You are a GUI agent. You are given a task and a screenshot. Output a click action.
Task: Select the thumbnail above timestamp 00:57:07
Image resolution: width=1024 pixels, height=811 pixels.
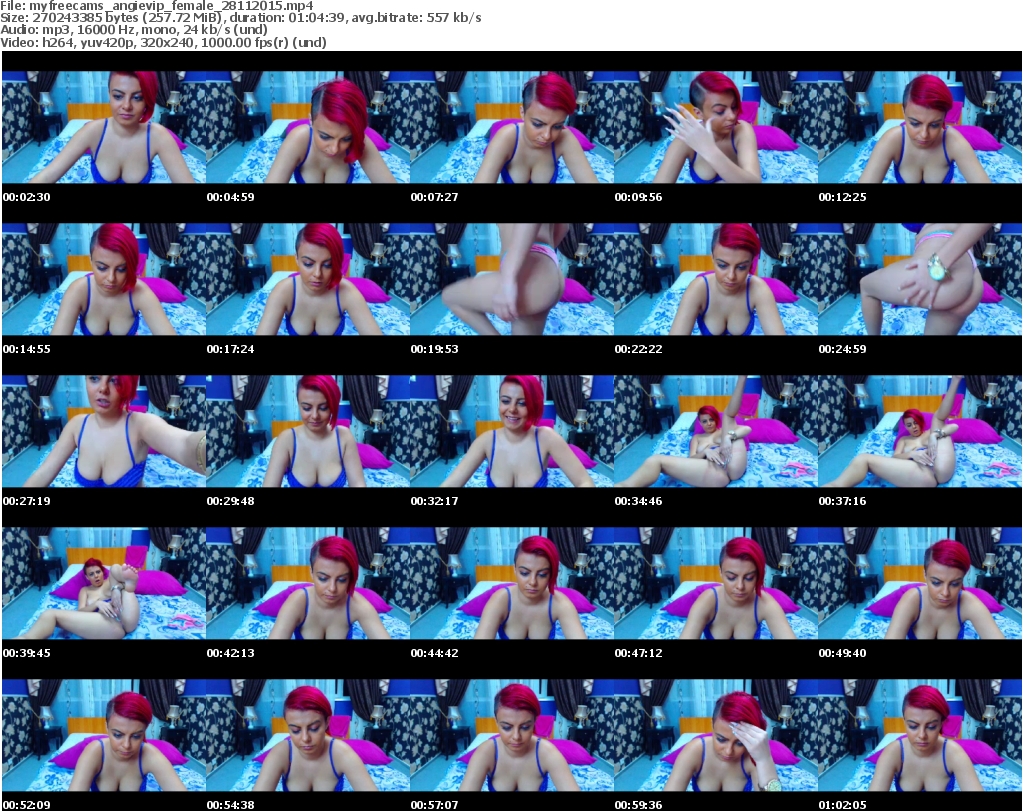pyautogui.click(x=512, y=735)
